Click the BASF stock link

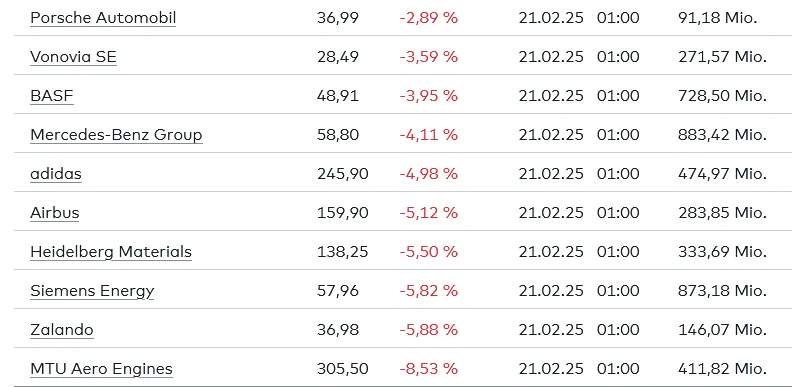click(52, 96)
